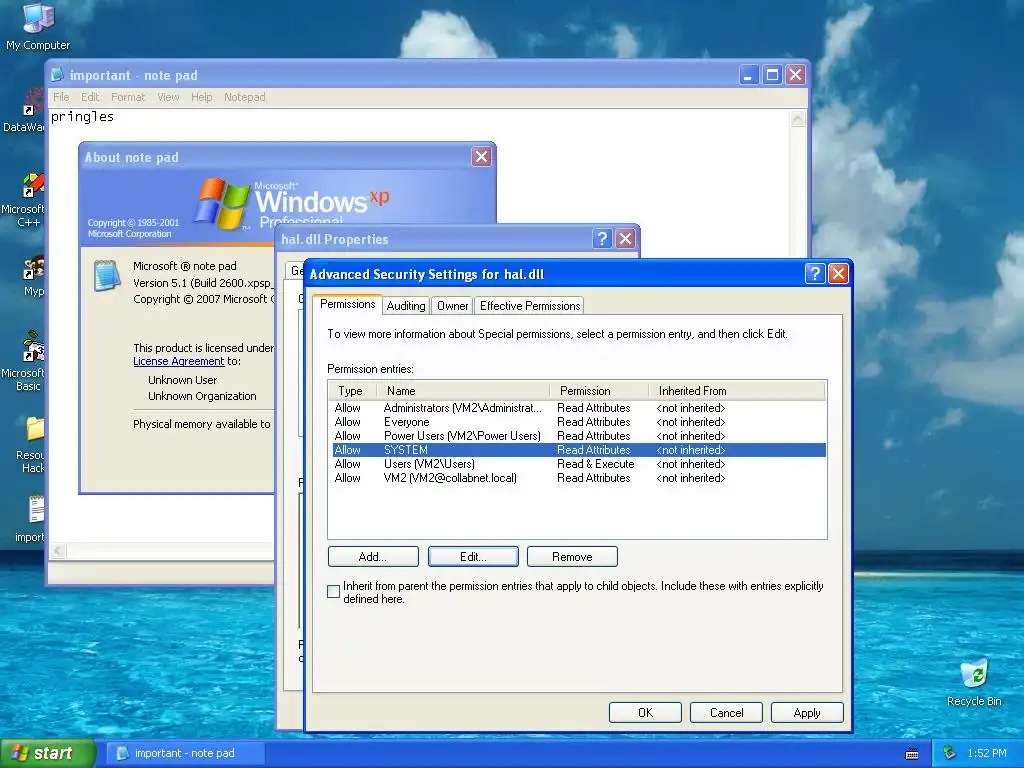The image size is (1024, 768).
Task: Toggle Inherit from parent permission entries checkbox
Action: click(x=334, y=592)
